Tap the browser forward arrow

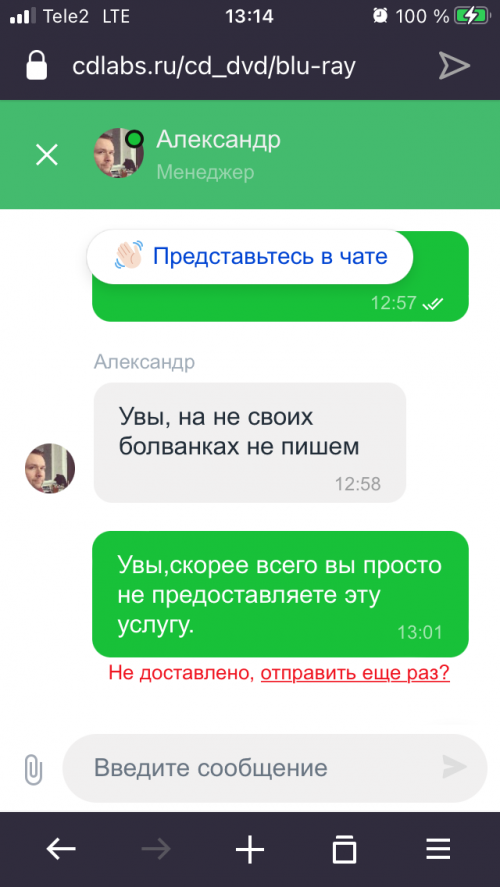tap(156, 850)
